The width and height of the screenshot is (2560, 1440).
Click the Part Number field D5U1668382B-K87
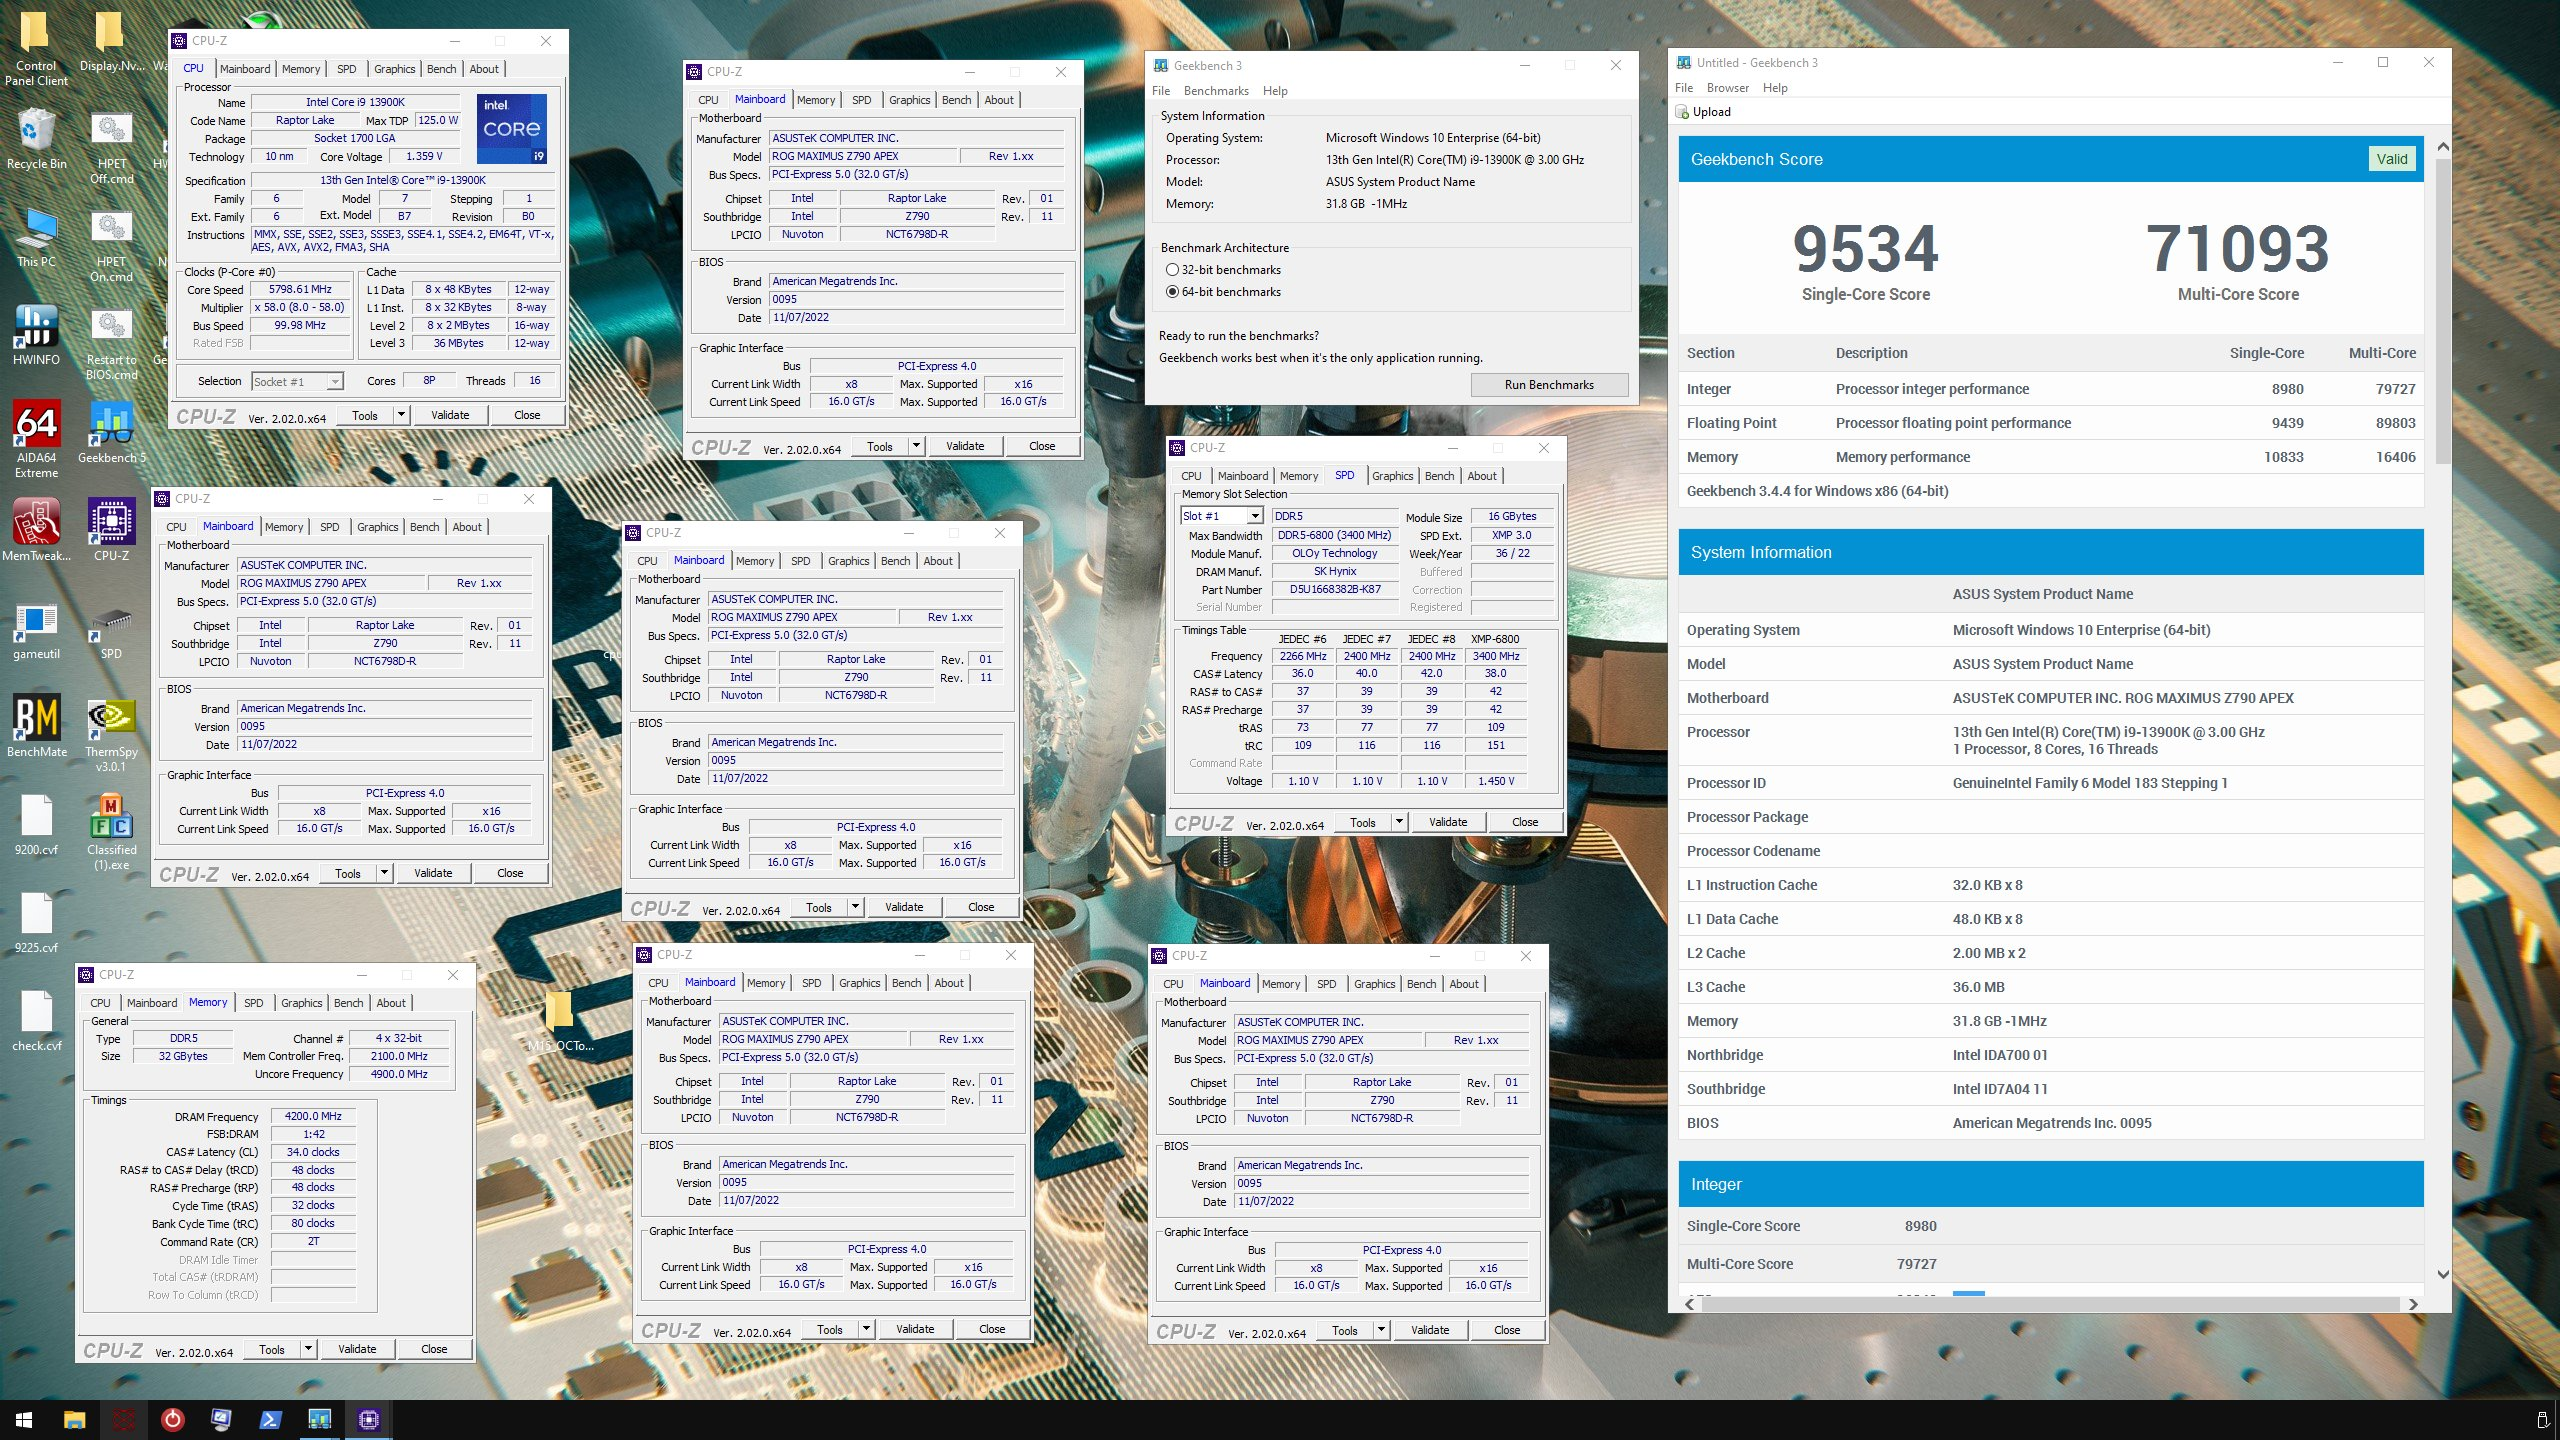1335,589
